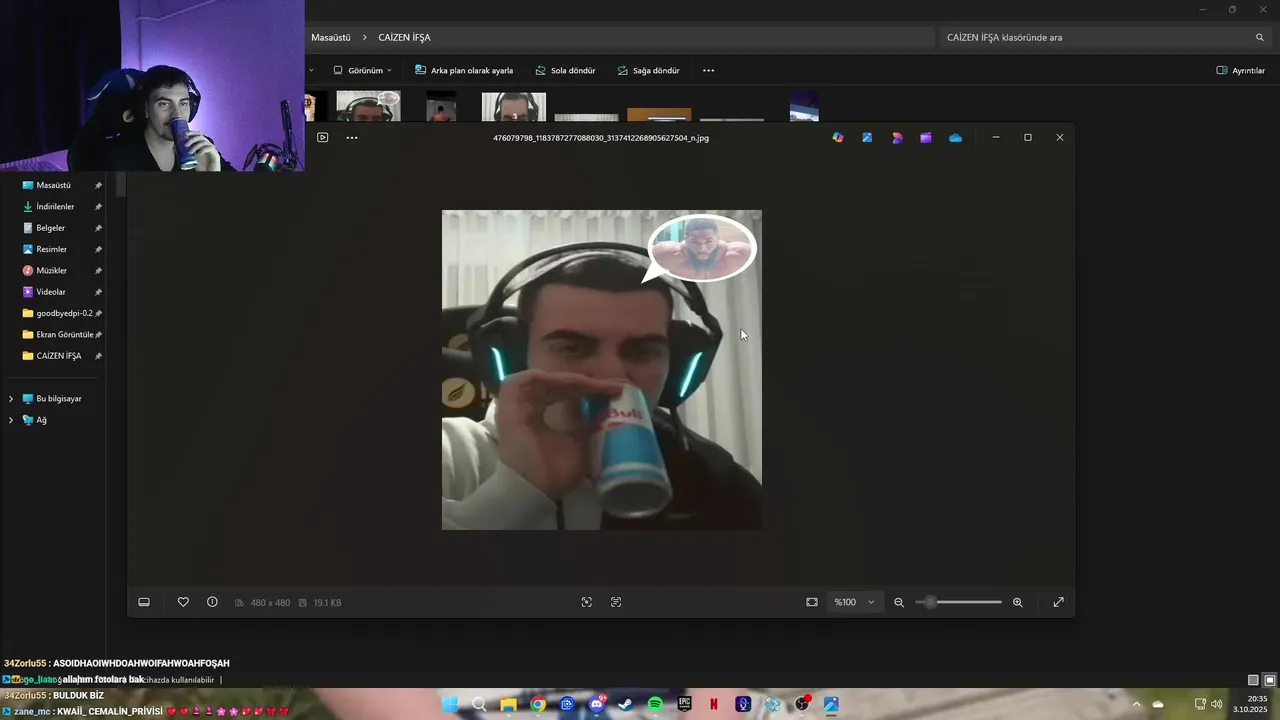
Task: Open Spotify from the taskbar
Action: coord(655,704)
